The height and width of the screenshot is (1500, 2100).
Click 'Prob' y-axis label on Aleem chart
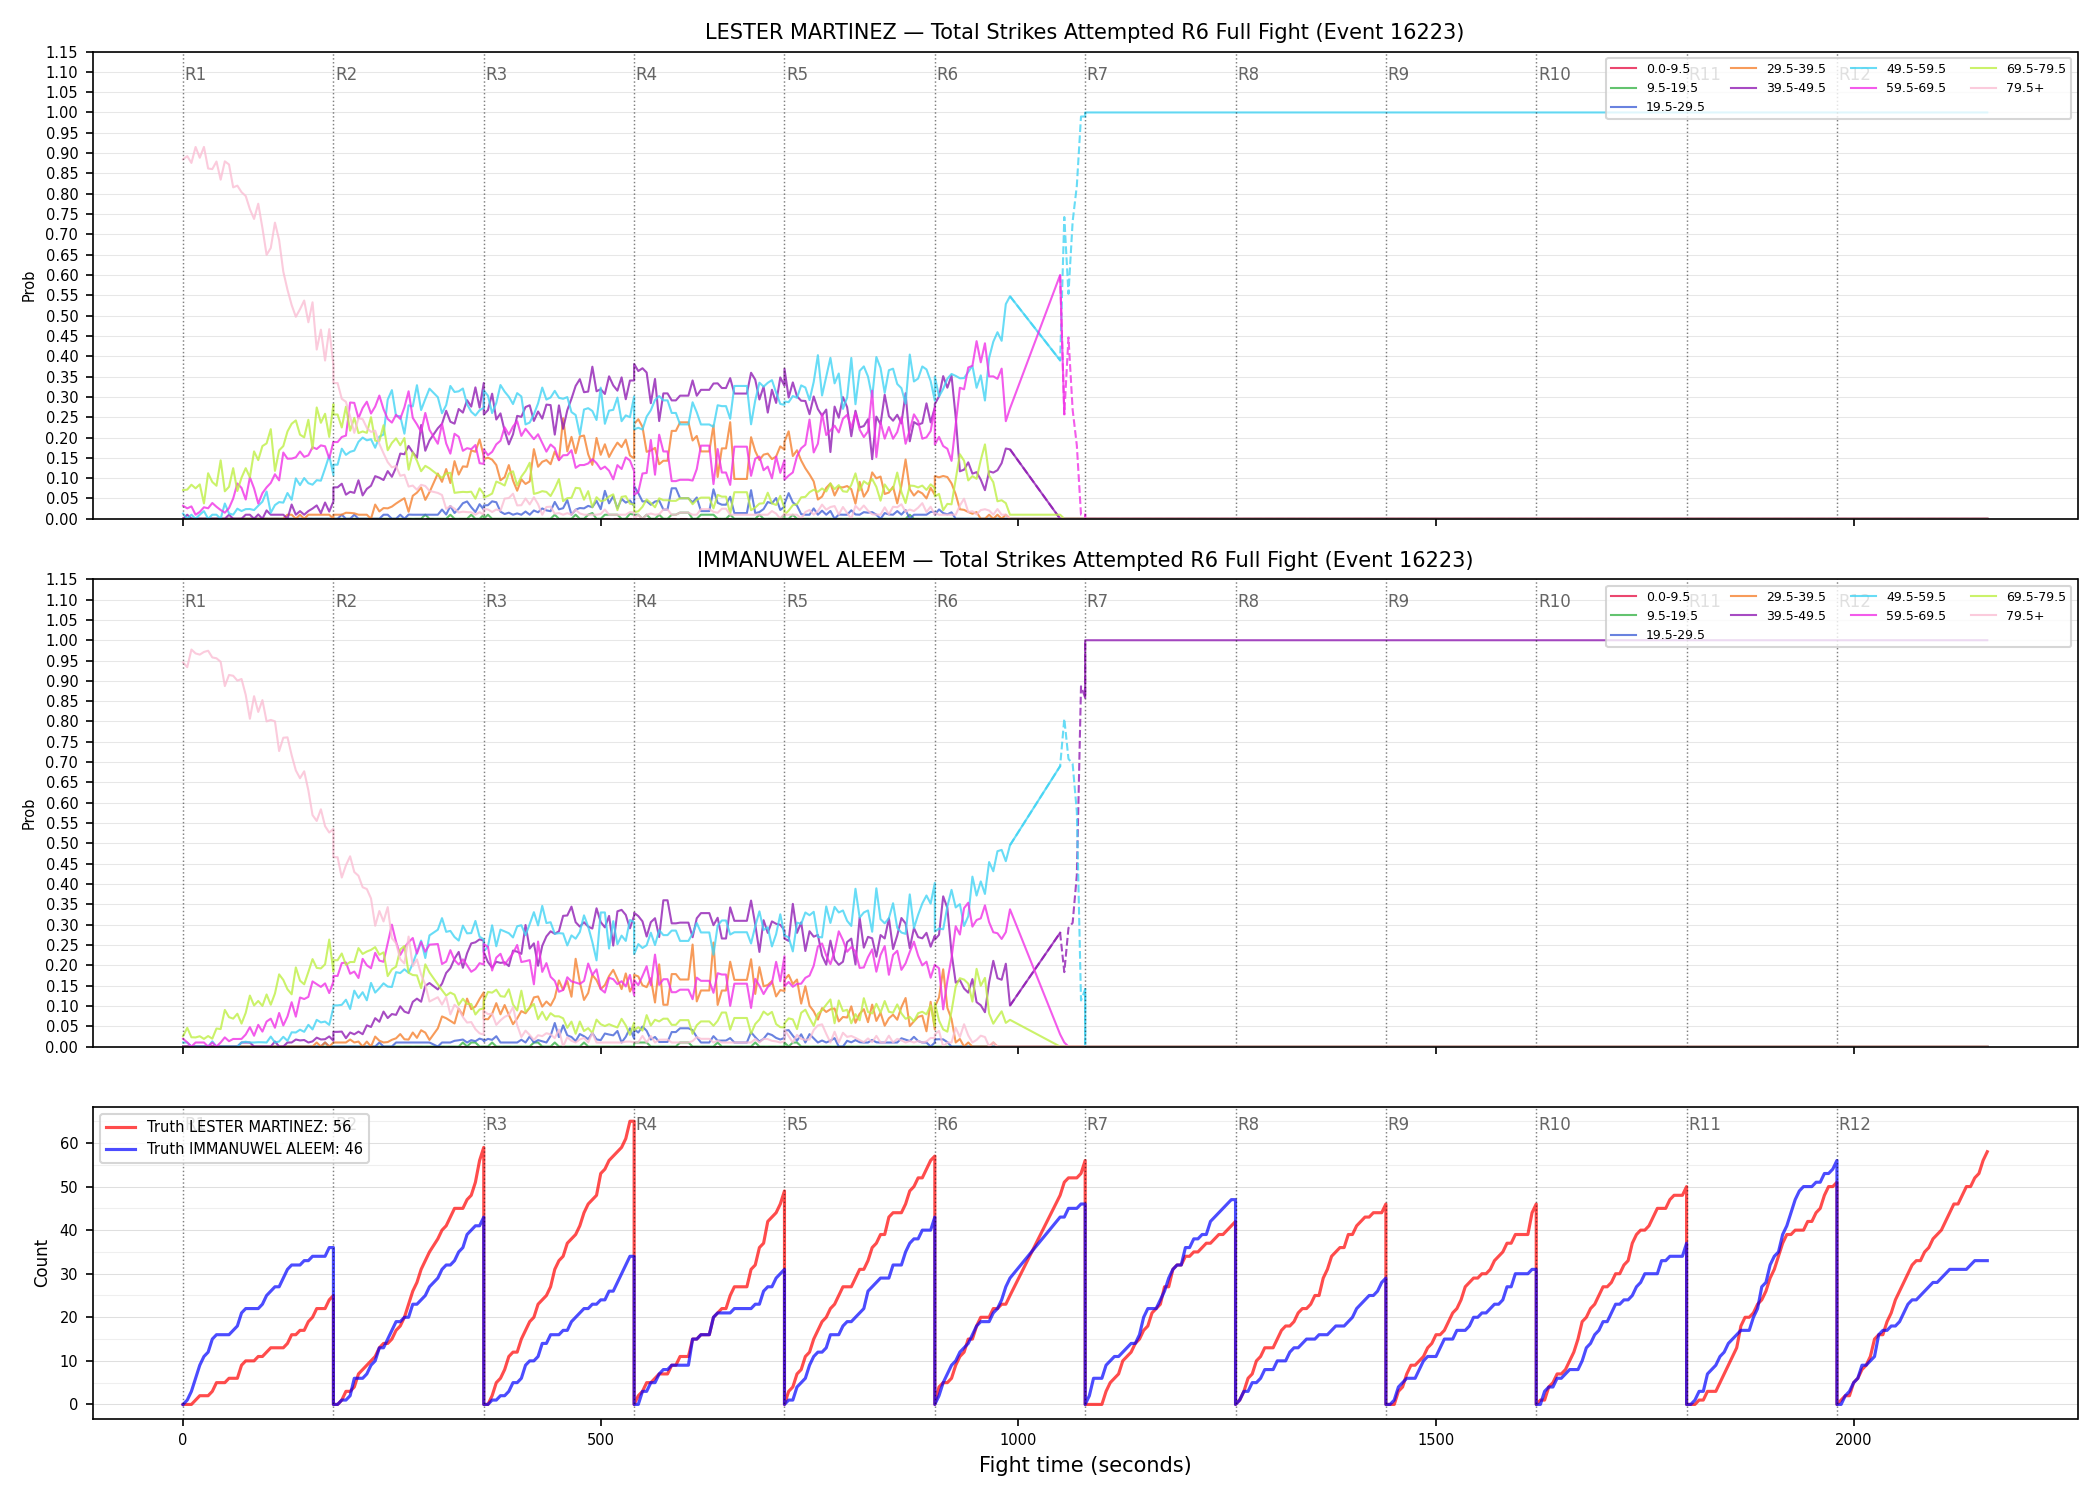pyautogui.click(x=29, y=814)
